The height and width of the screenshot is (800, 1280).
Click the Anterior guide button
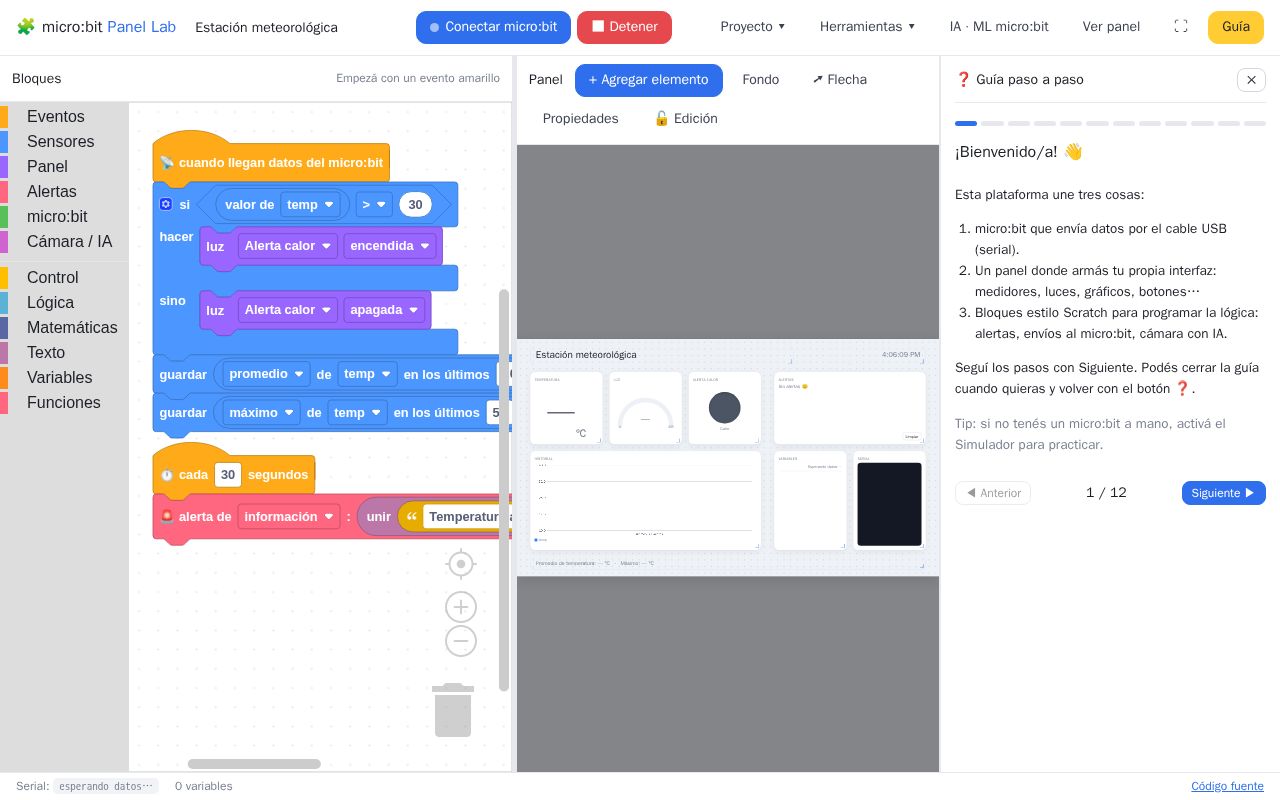(x=993, y=493)
